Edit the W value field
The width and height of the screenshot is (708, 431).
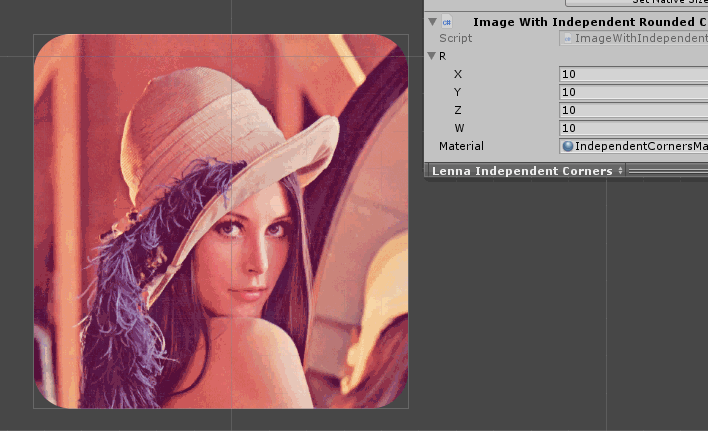[x=633, y=128]
